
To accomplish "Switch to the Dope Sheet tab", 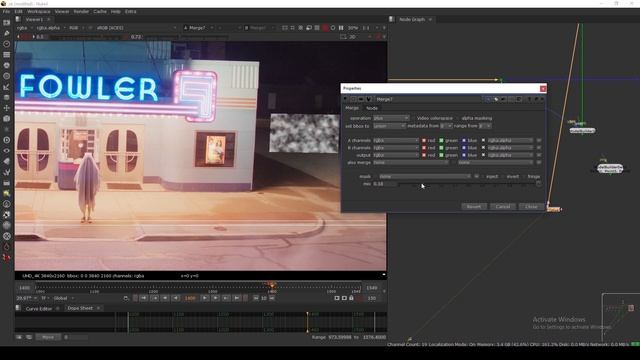I will (x=80, y=308).
